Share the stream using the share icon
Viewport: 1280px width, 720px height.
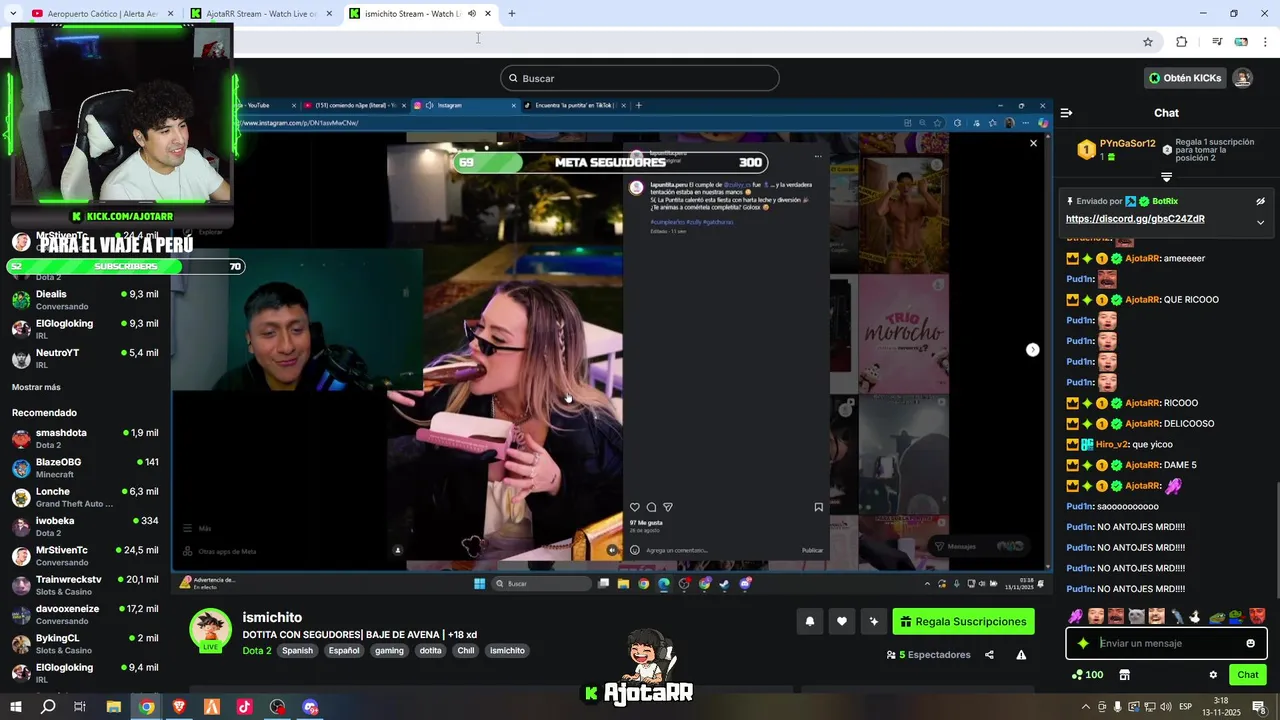tap(989, 655)
